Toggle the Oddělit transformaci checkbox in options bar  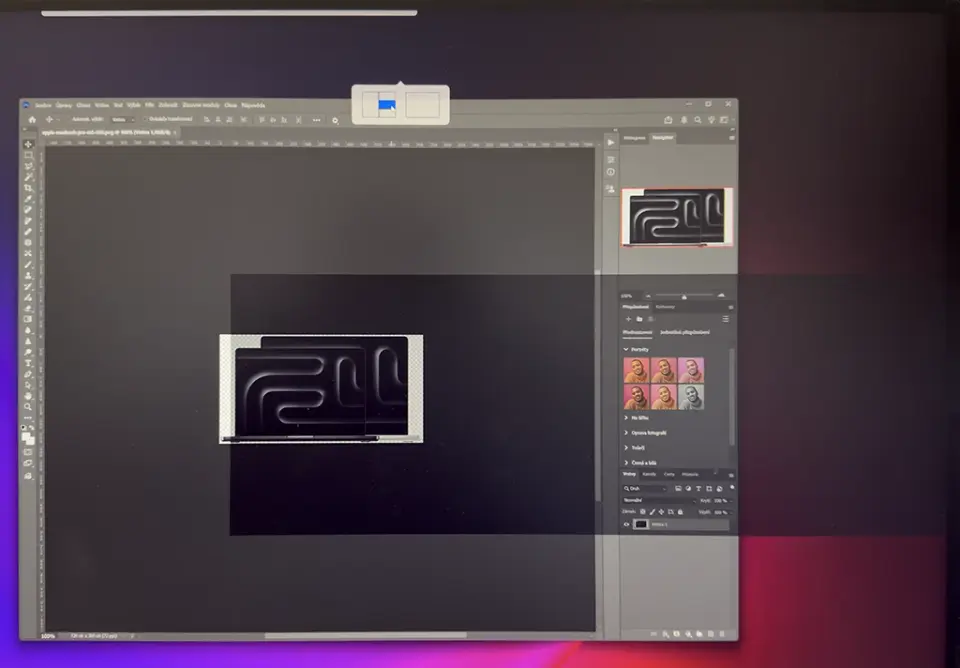(x=144, y=120)
